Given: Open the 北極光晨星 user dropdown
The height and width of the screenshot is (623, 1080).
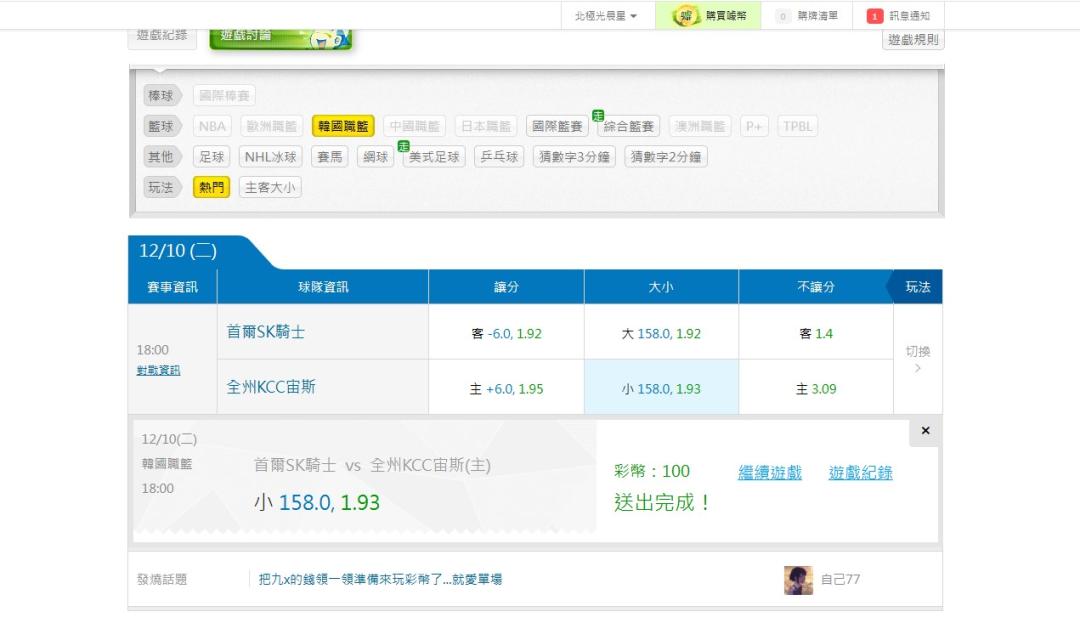Looking at the screenshot, I should (605, 15).
